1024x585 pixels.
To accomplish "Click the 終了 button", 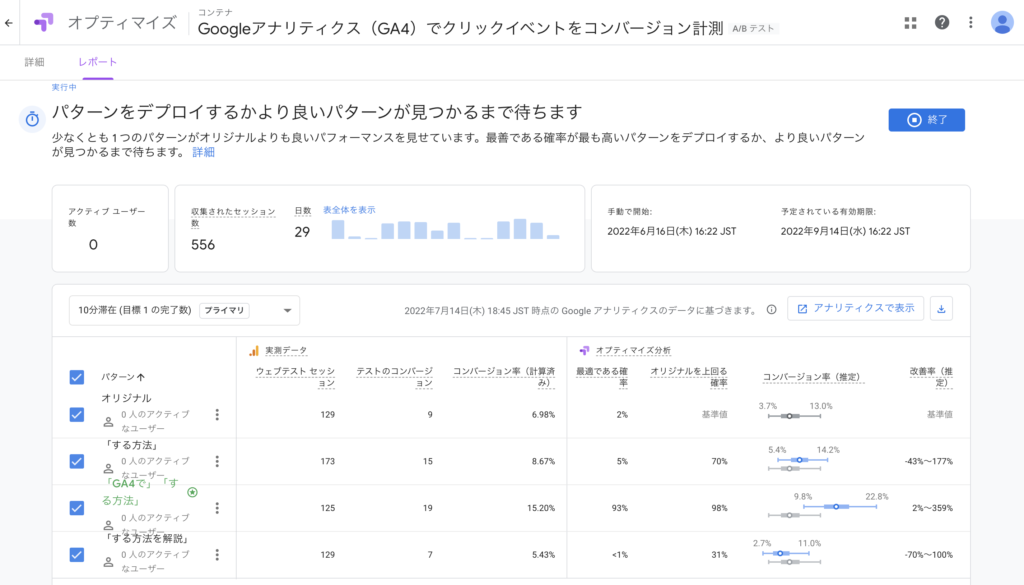I will (926, 119).
